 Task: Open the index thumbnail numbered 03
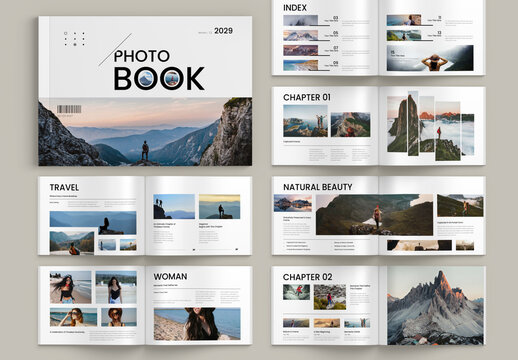(300, 20)
